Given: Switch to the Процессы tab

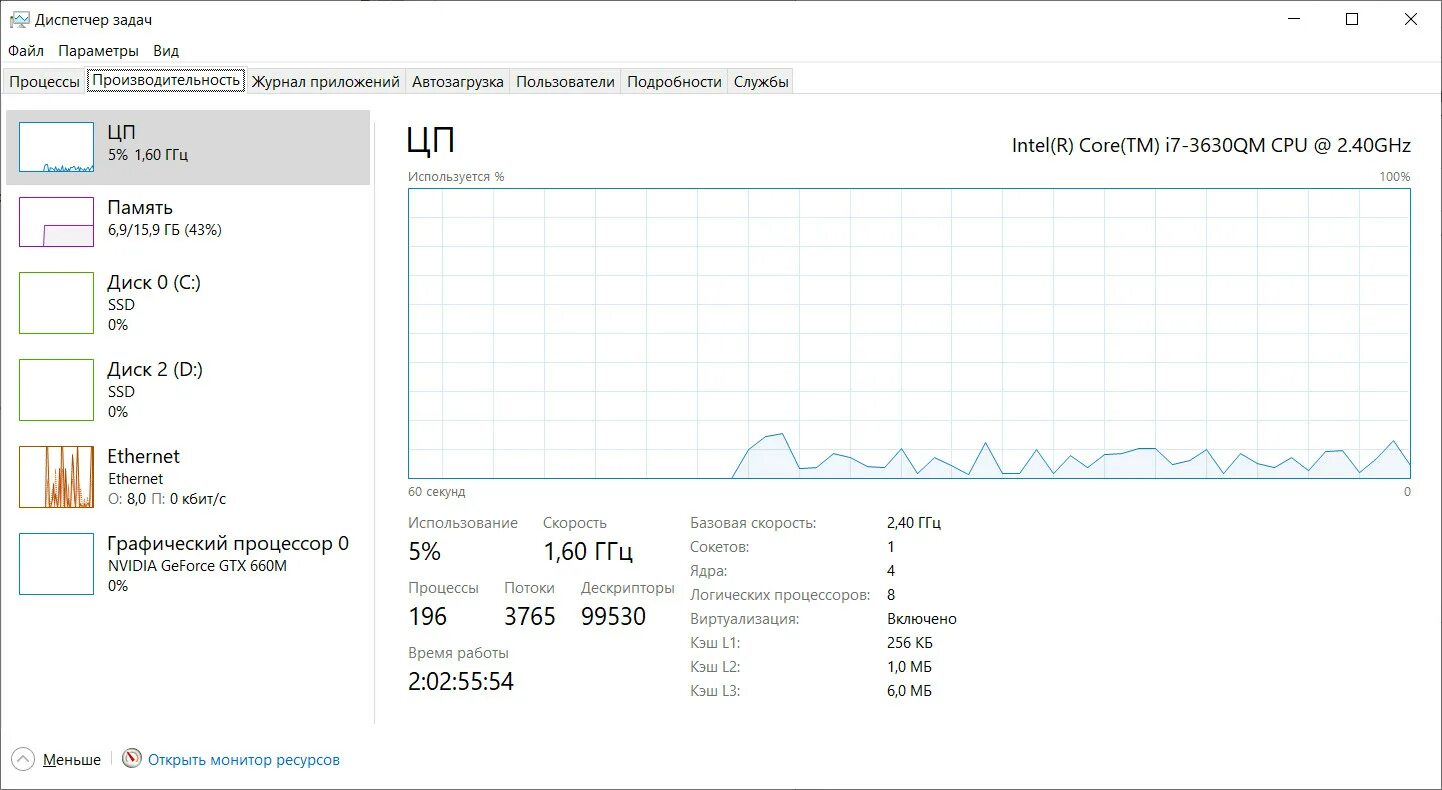Looking at the screenshot, I should 44,82.
